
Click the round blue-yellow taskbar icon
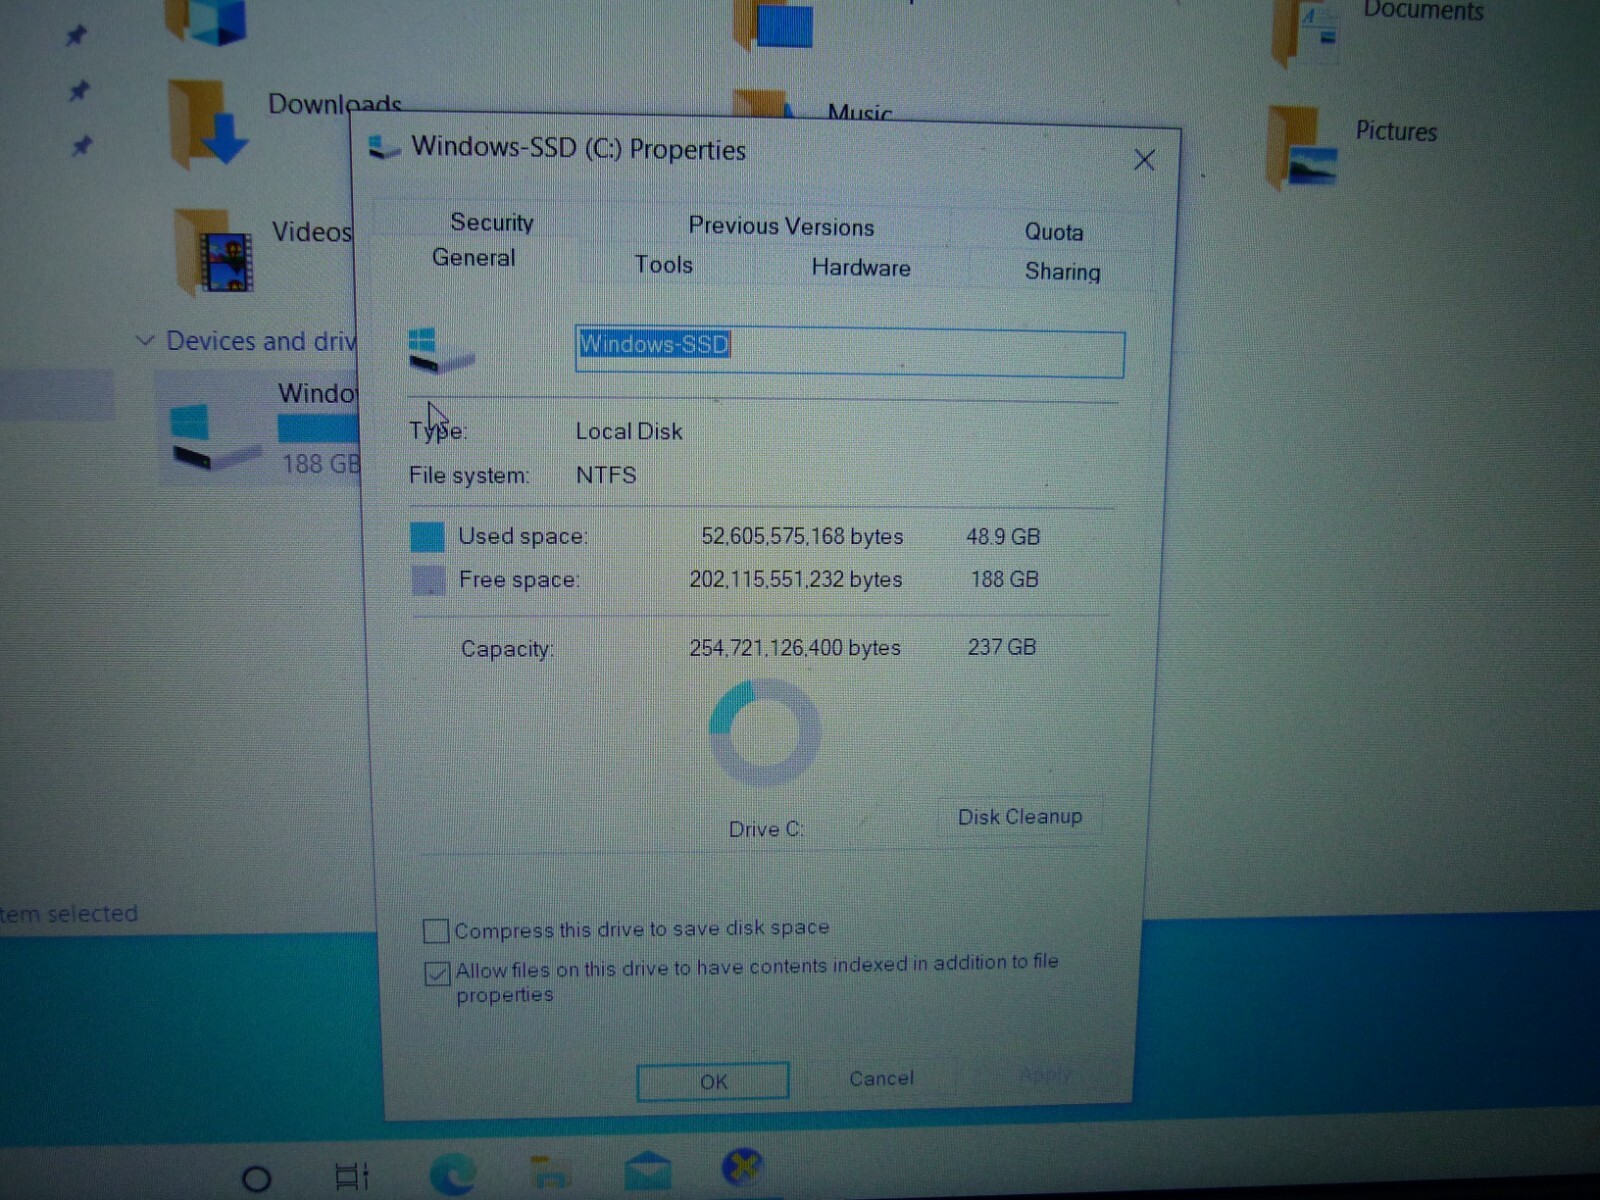742,1166
